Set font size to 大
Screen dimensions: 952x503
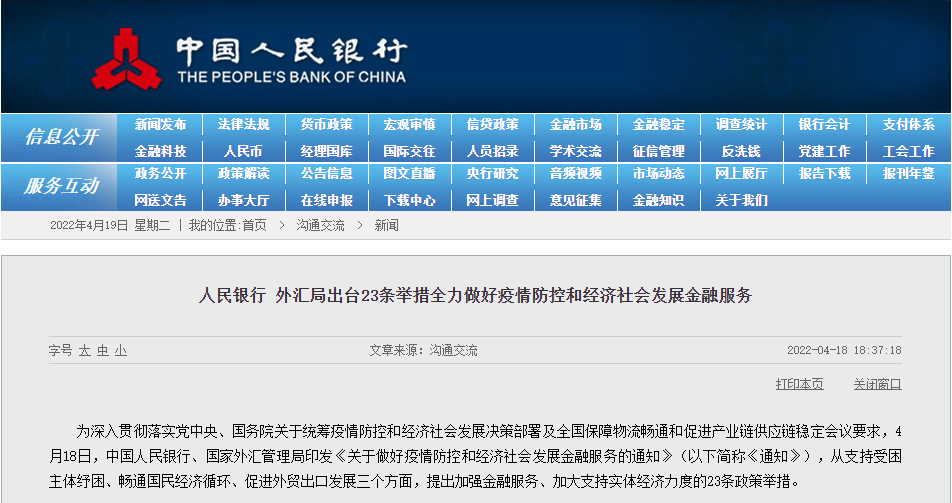click(x=84, y=351)
